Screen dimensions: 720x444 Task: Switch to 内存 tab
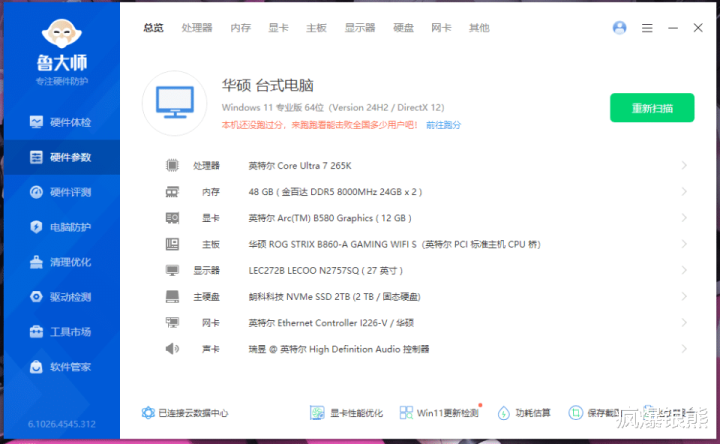pyautogui.click(x=241, y=28)
